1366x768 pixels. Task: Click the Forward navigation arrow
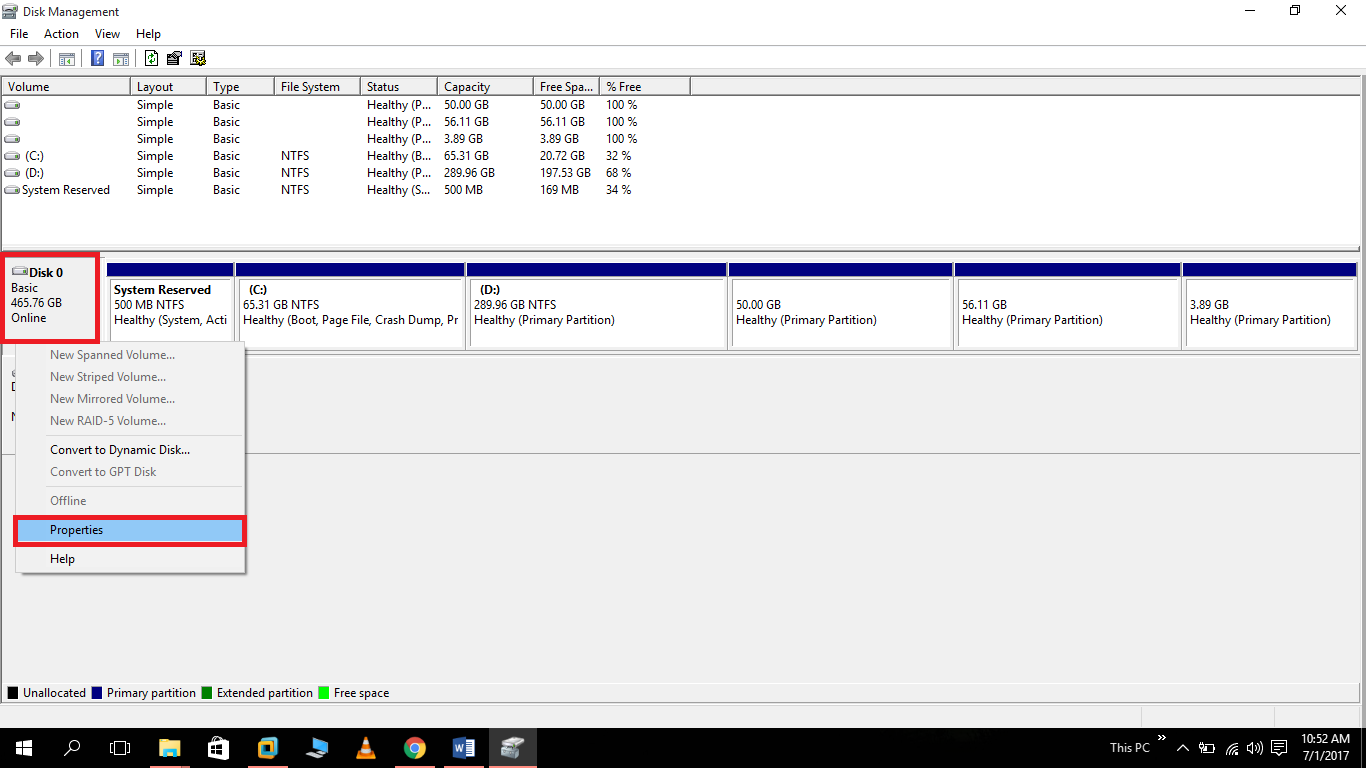click(x=37, y=57)
